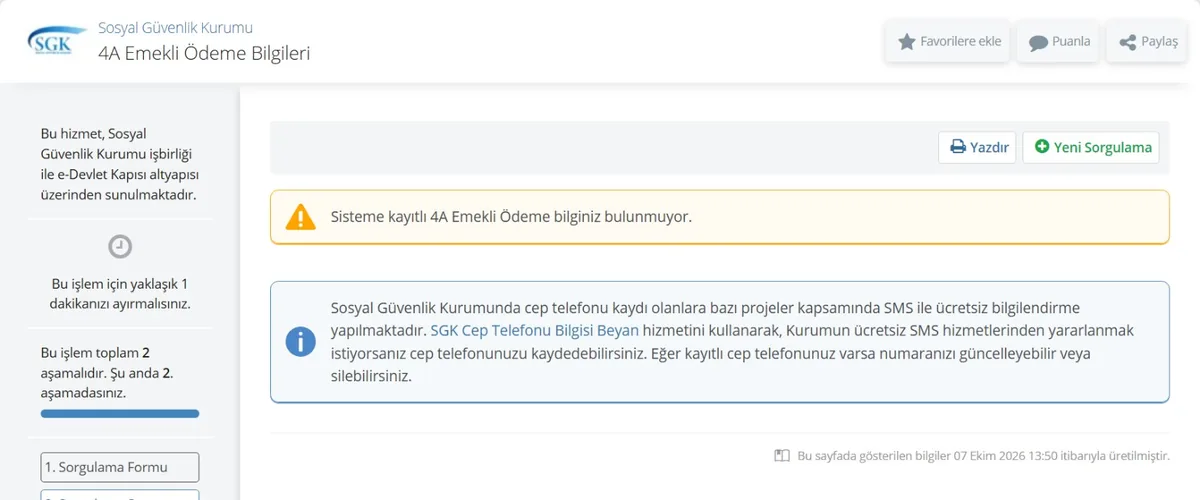1200x500 pixels.
Task: Print page with Yazdır button
Action: point(977,147)
